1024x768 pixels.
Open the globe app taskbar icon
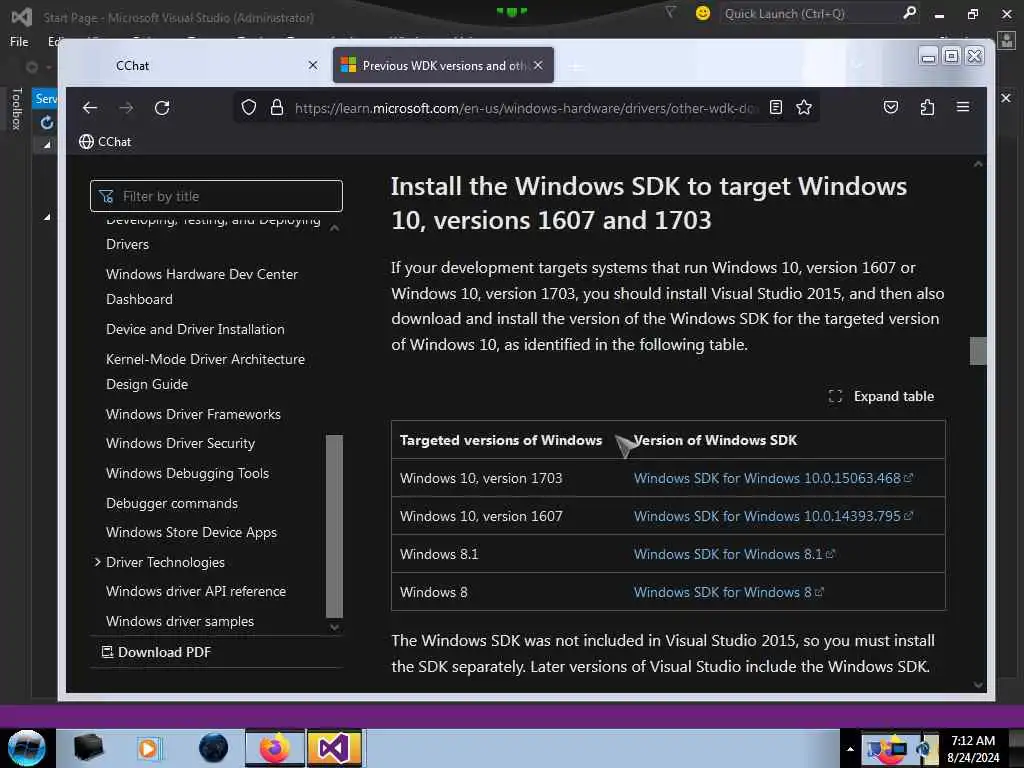(x=213, y=748)
